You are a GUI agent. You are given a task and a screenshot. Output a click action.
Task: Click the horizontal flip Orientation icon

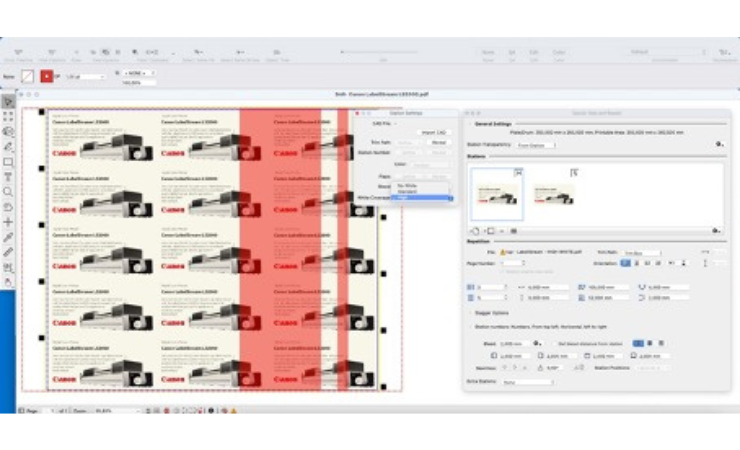pos(672,263)
